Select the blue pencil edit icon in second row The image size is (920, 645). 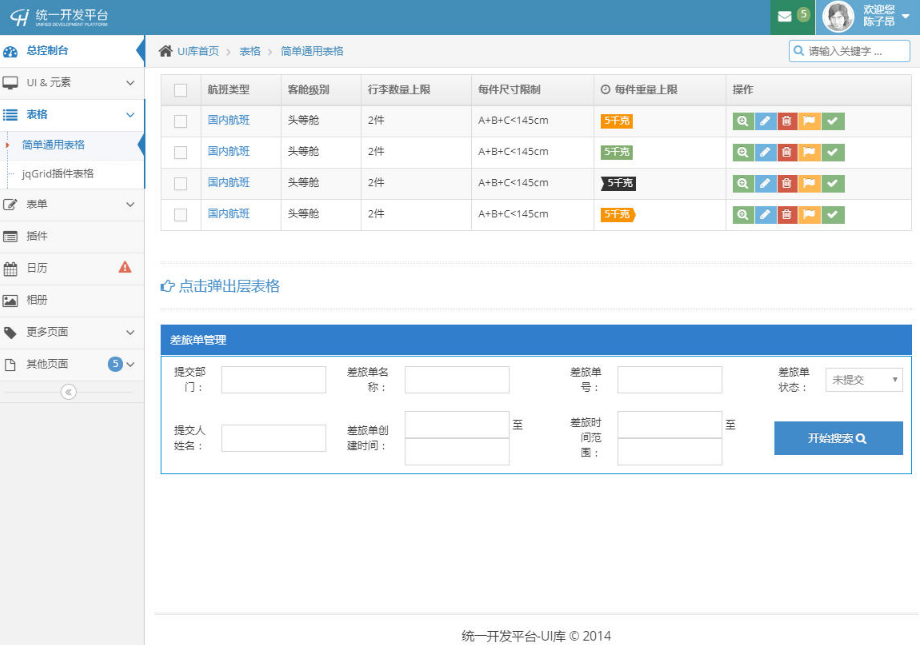click(x=765, y=152)
